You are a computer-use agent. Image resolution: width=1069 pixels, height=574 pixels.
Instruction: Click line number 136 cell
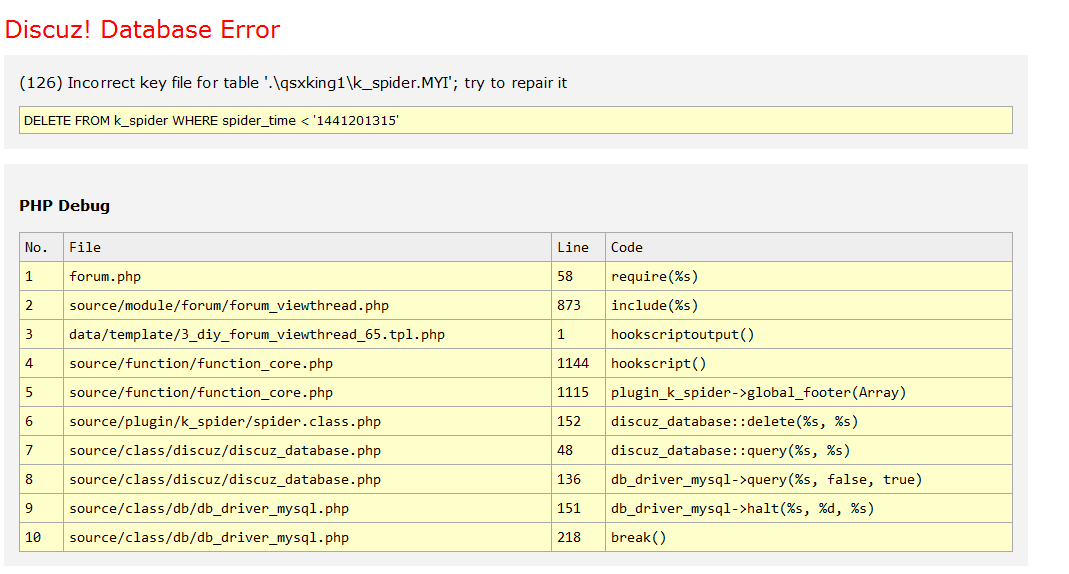coord(569,479)
